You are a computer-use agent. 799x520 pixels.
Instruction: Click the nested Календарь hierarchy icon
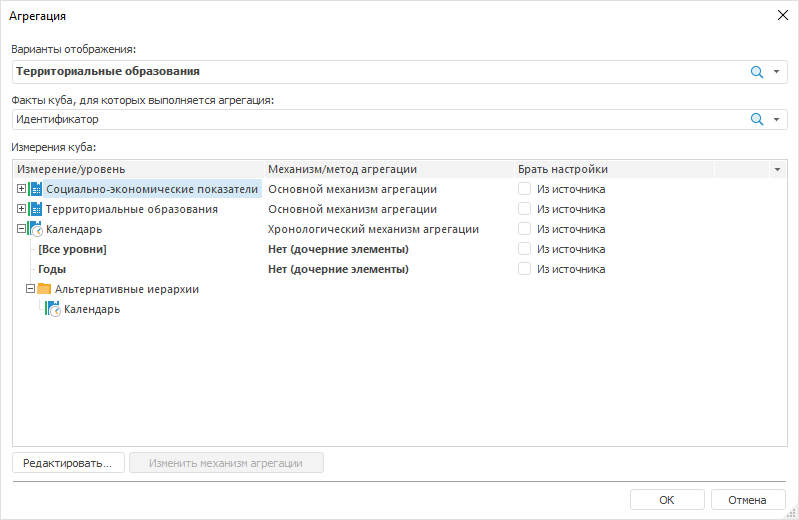53,309
